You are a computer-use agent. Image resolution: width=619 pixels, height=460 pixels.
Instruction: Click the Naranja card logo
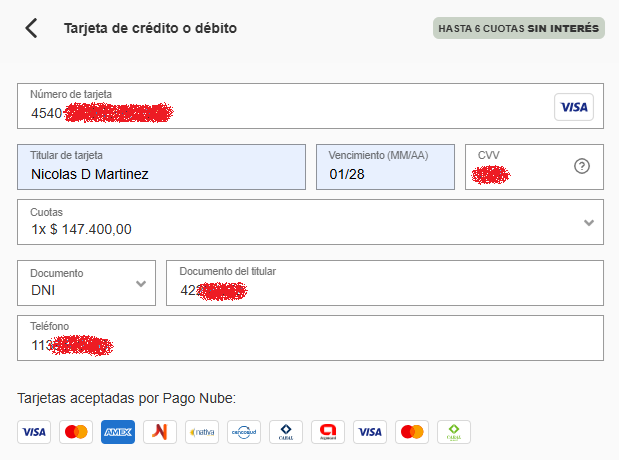tap(159, 432)
